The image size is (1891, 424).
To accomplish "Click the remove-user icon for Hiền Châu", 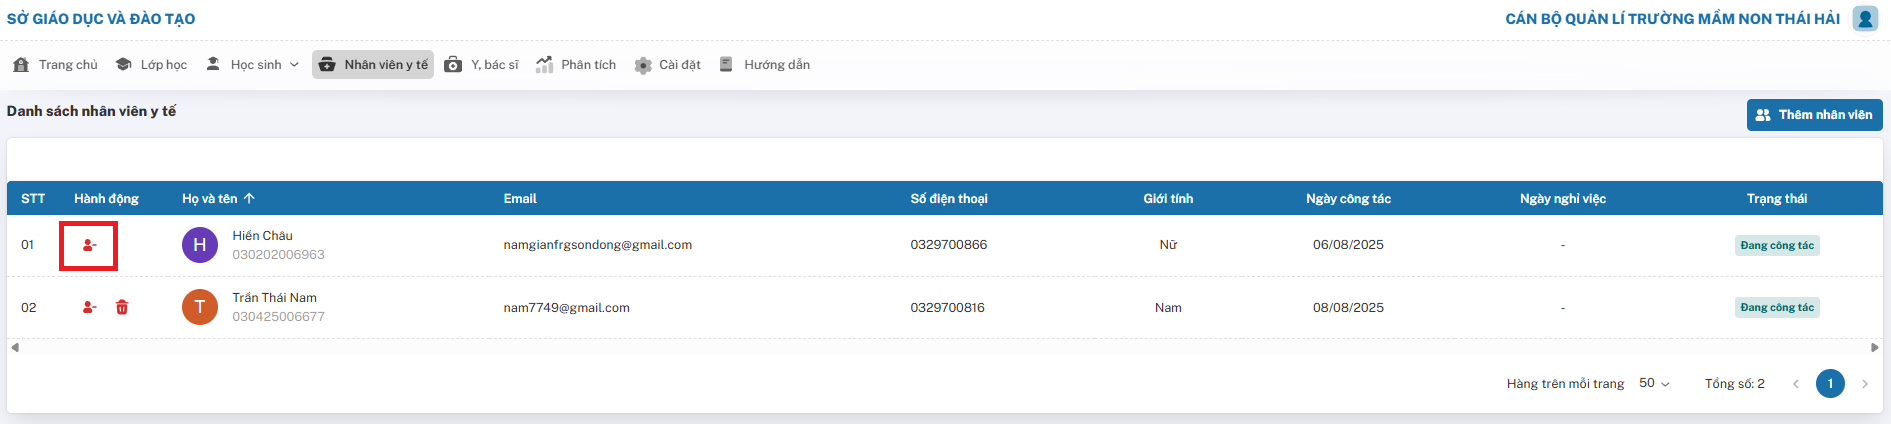I will pos(89,245).
